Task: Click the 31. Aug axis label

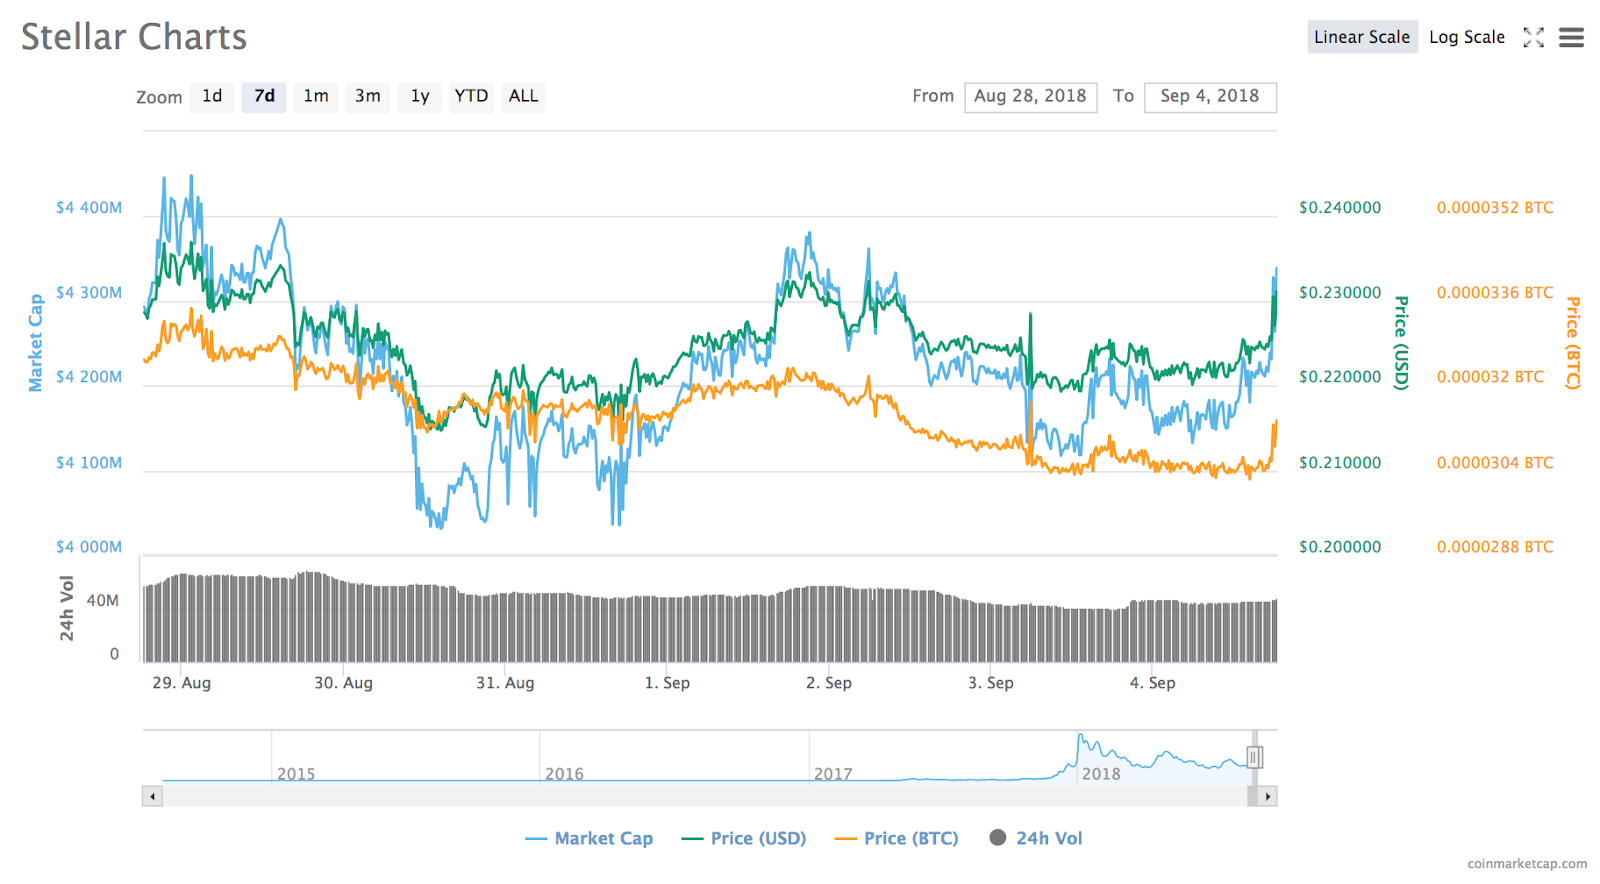Action: coord(505,683)
